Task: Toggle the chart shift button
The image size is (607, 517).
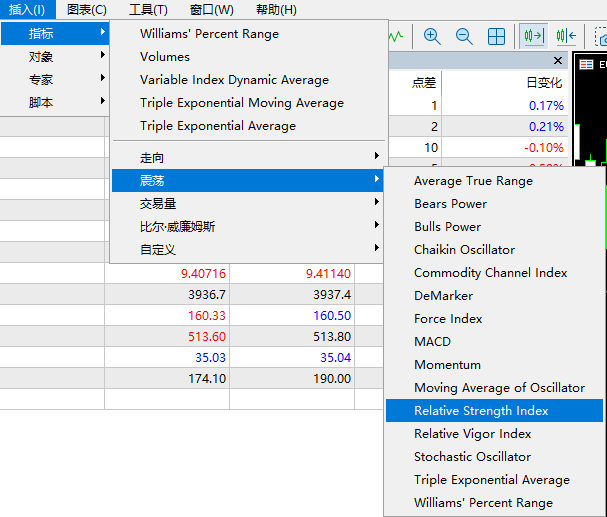Action: [566, 37]
